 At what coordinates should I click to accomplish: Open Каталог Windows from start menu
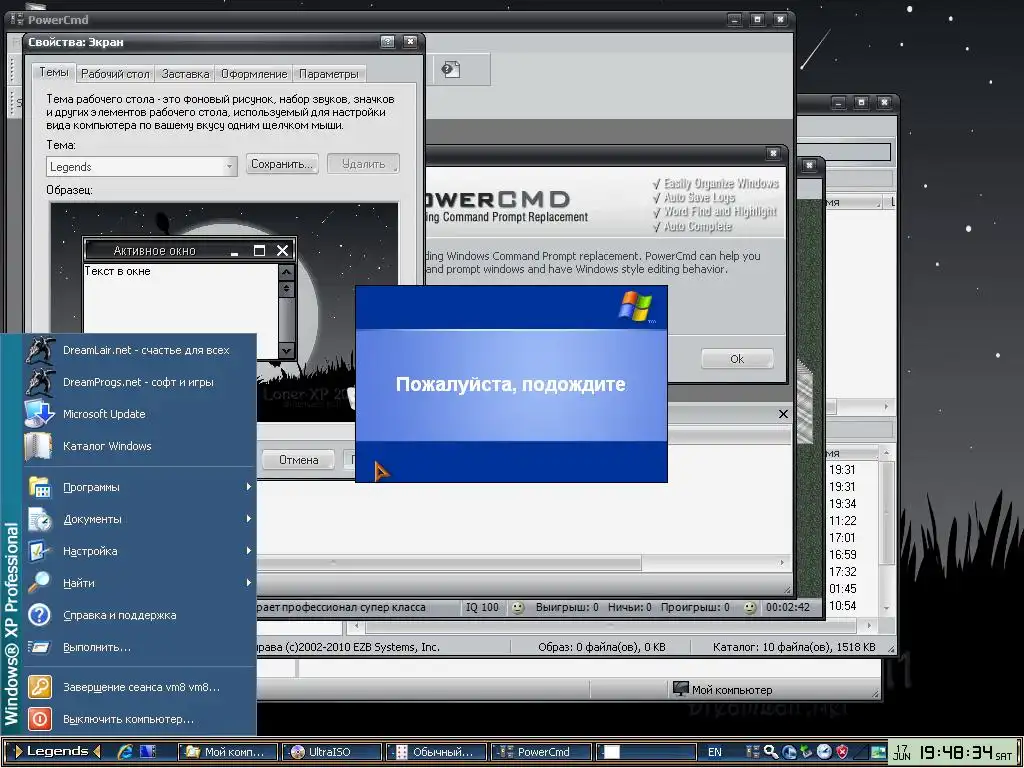[x=140, y=446]
